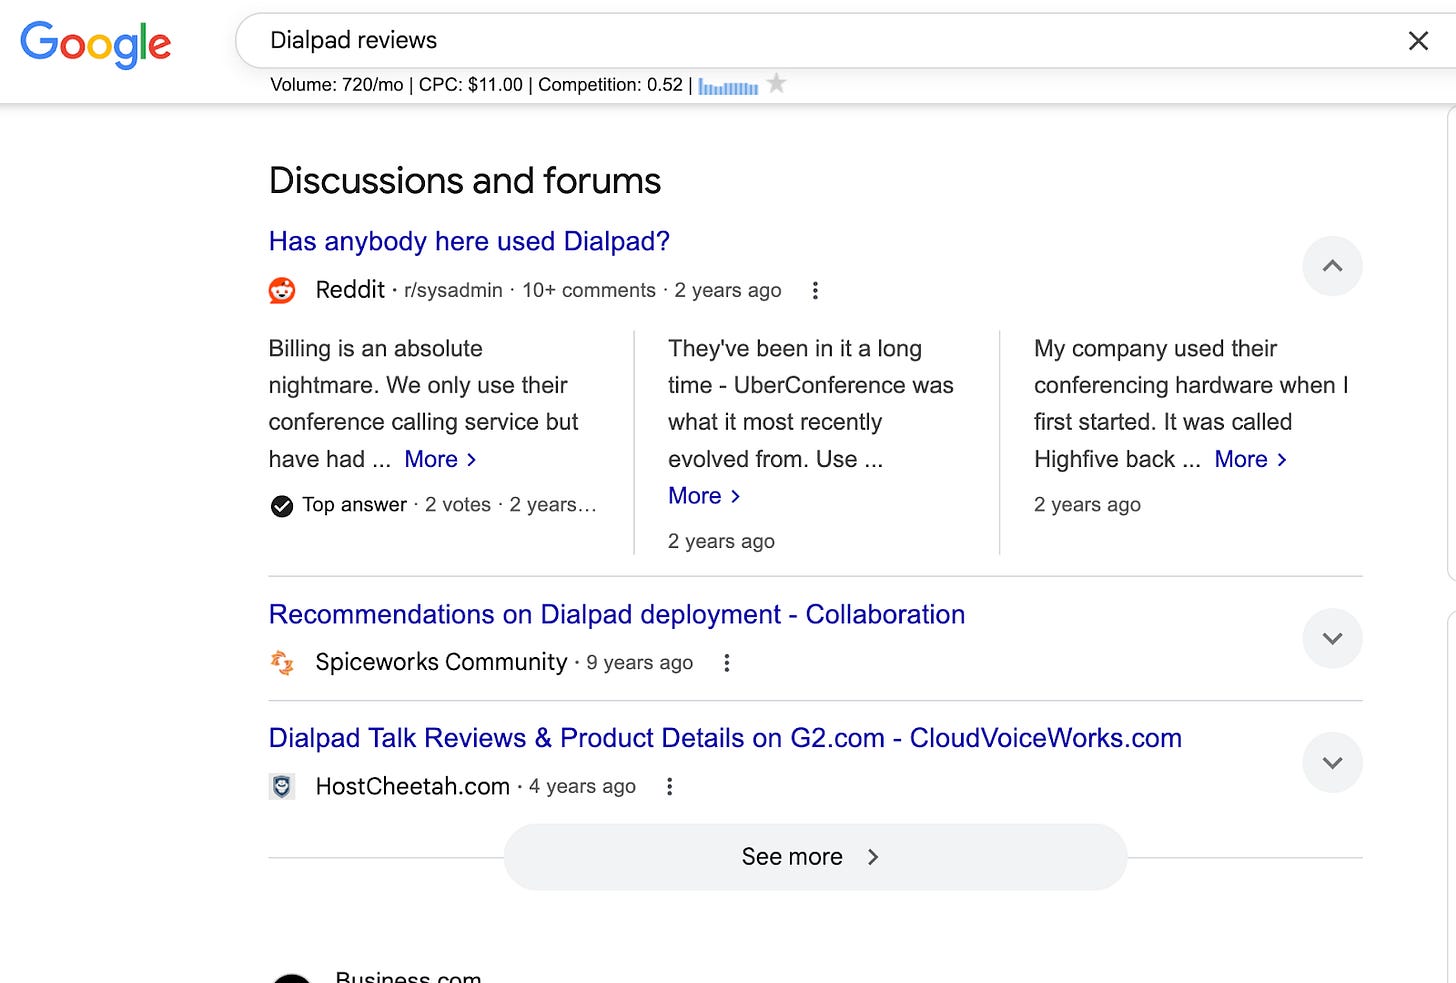Screen dimensions: 1456x983
Task: Click the Google logo
Action: [x=96, y=44]
